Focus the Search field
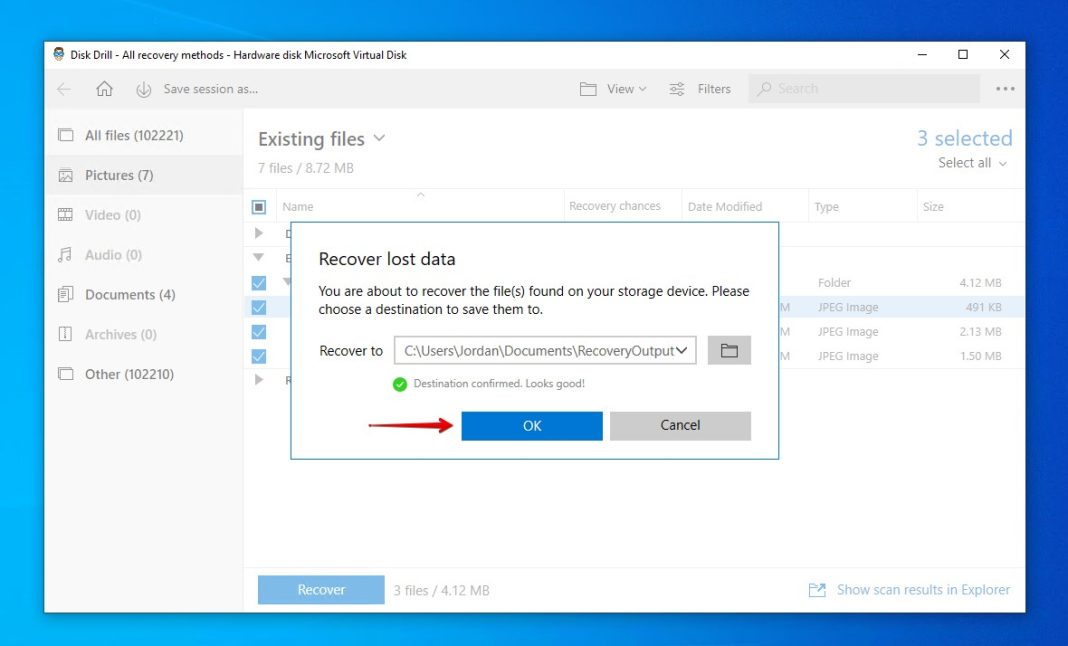 (864, 89)
